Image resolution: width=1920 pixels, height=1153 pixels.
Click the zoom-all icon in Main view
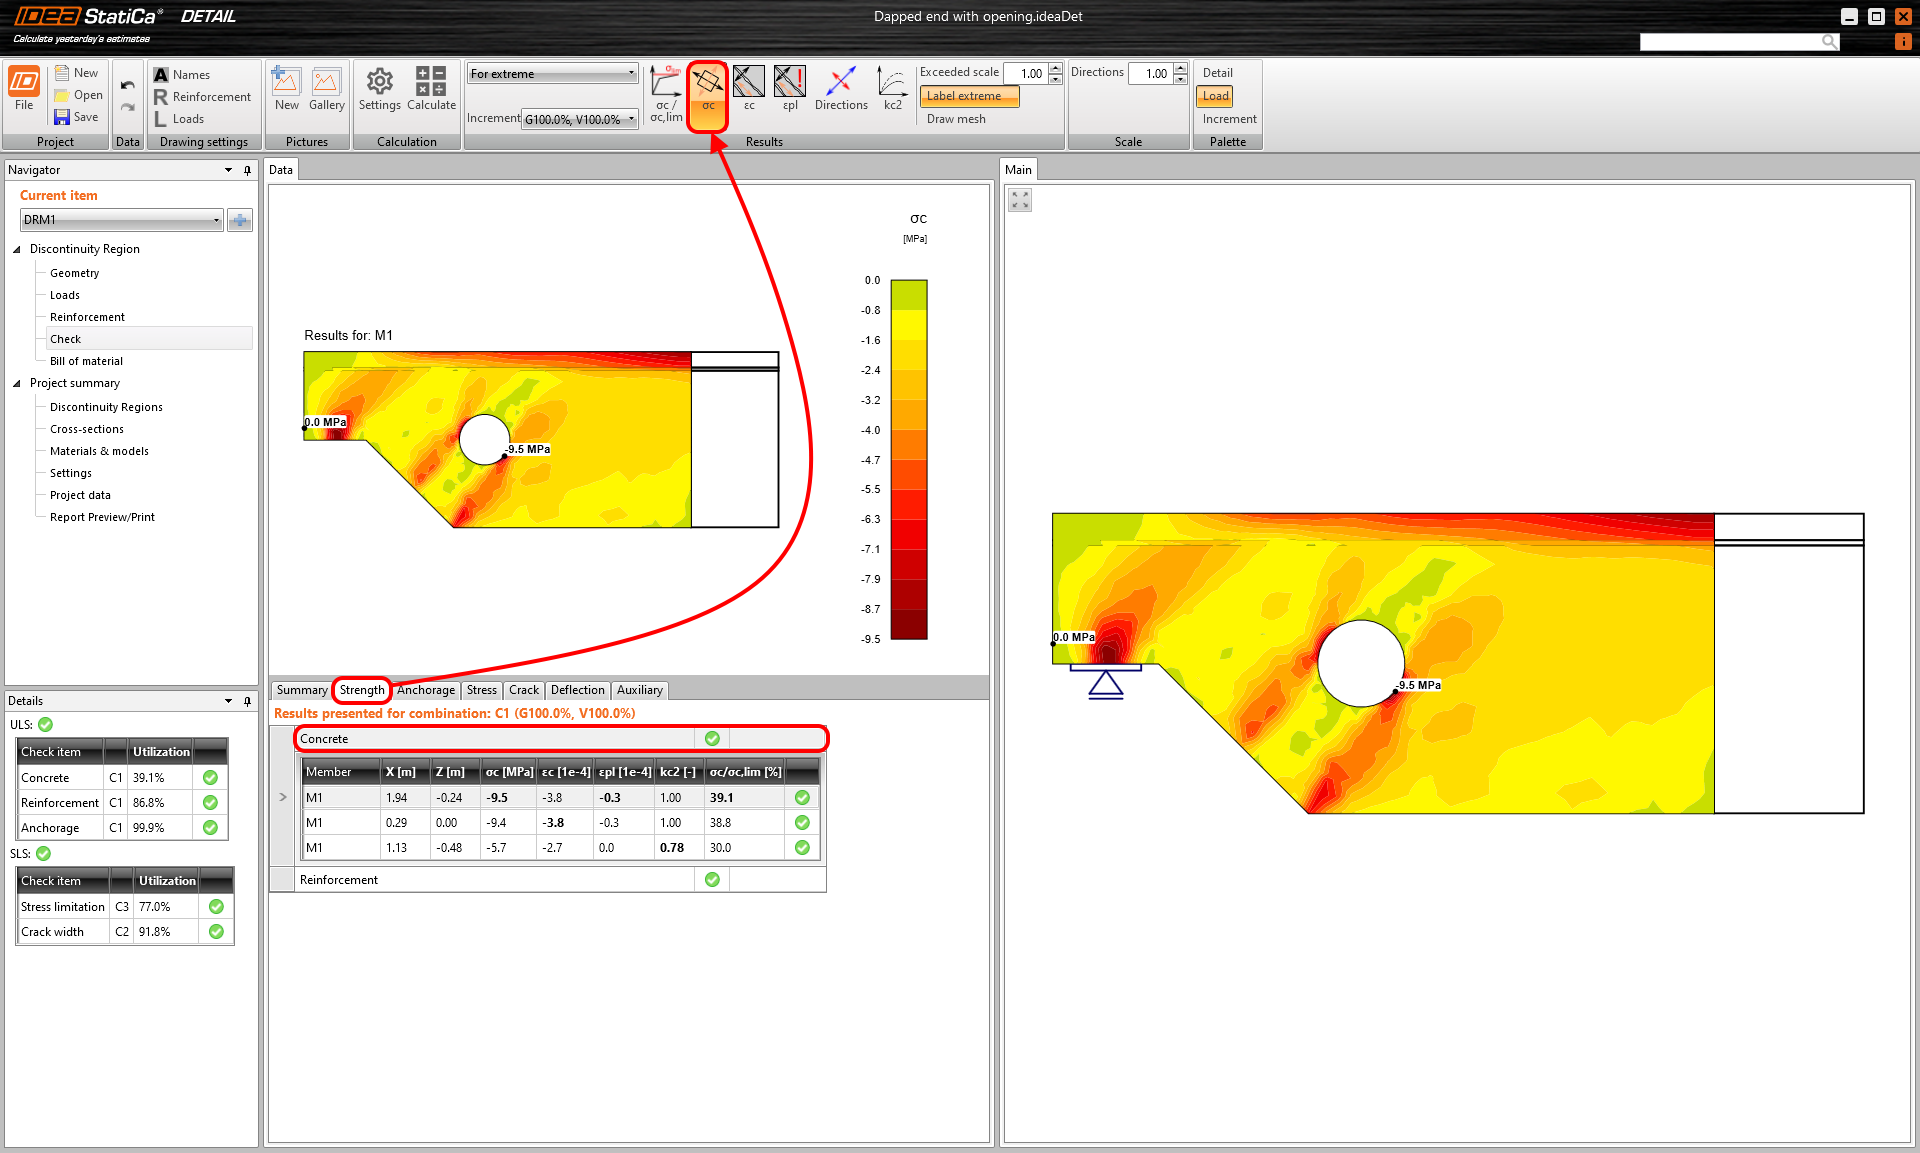(1020, 200)
